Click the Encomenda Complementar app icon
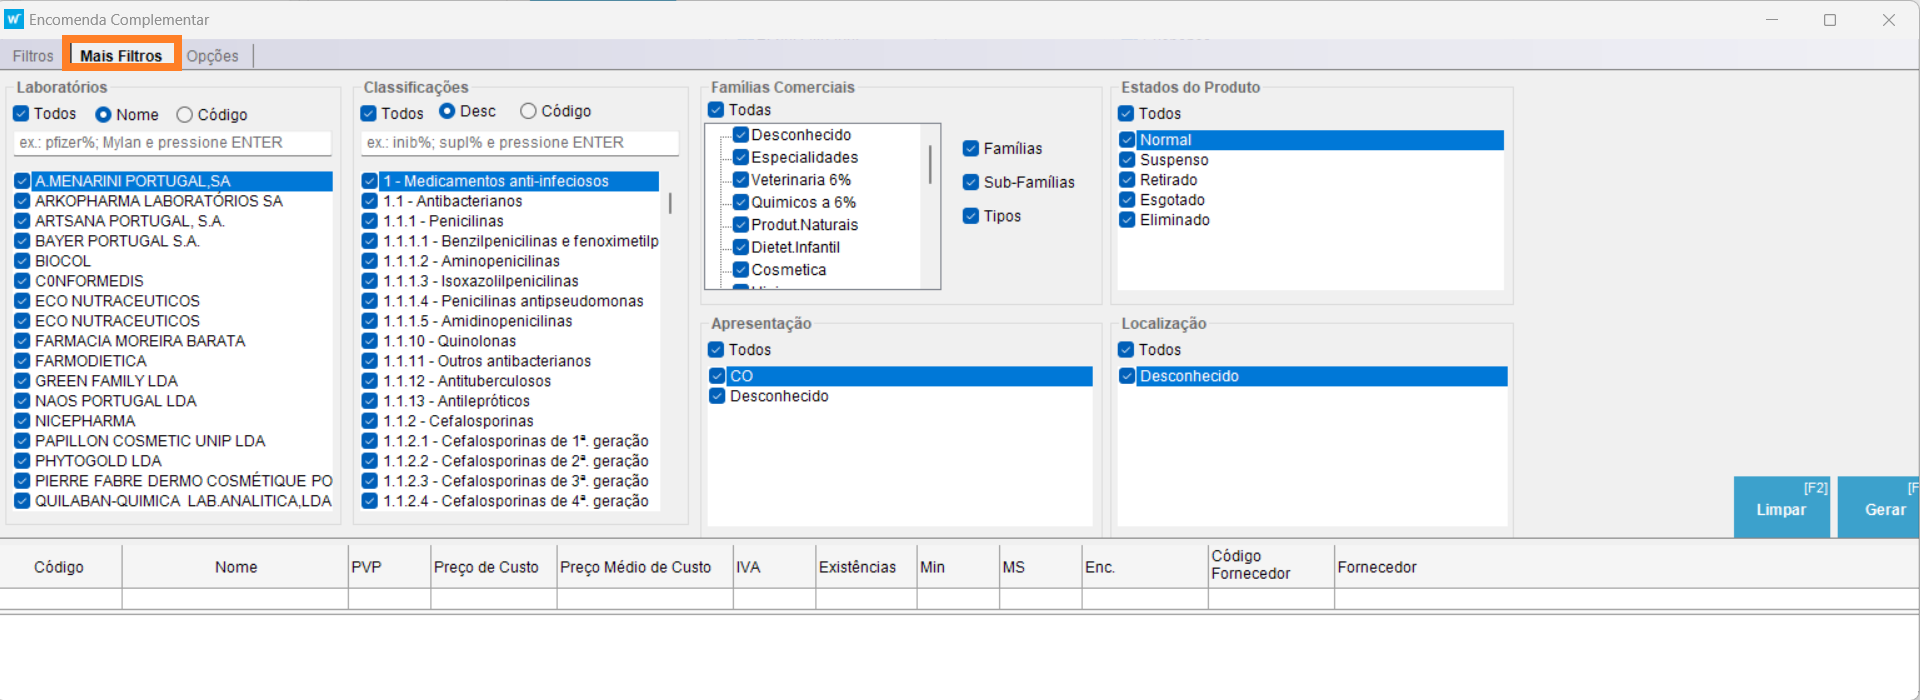 (x=14, y=19)
